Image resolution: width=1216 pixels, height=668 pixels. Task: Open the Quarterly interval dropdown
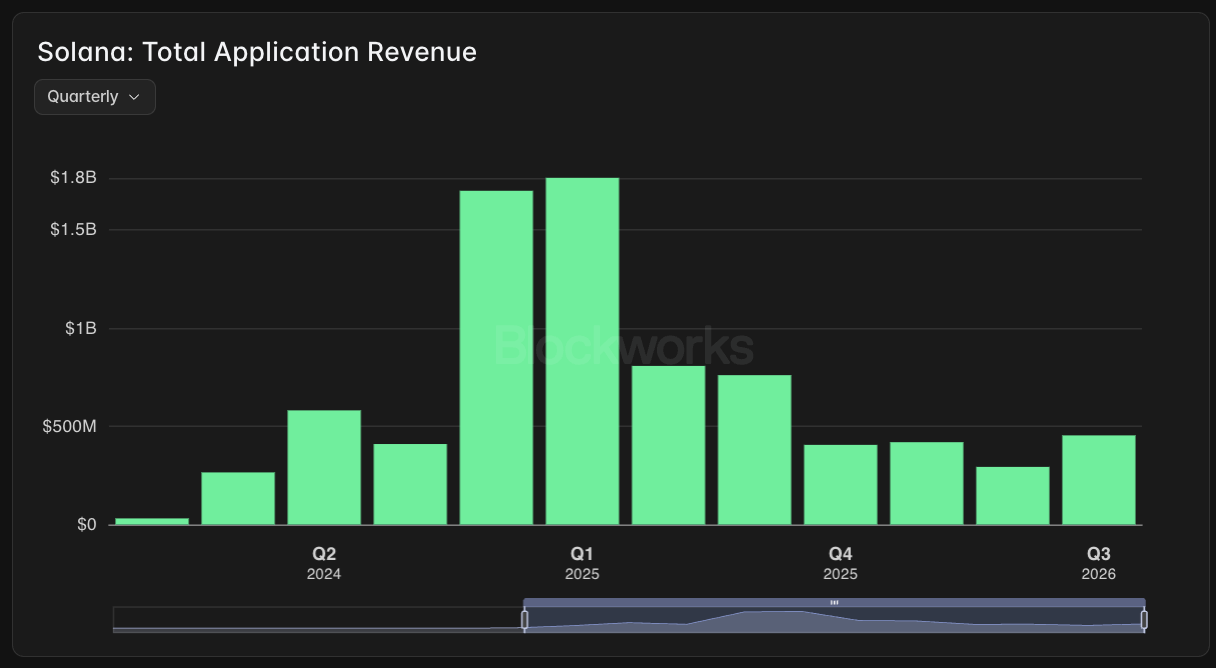[x=95, y=97]
